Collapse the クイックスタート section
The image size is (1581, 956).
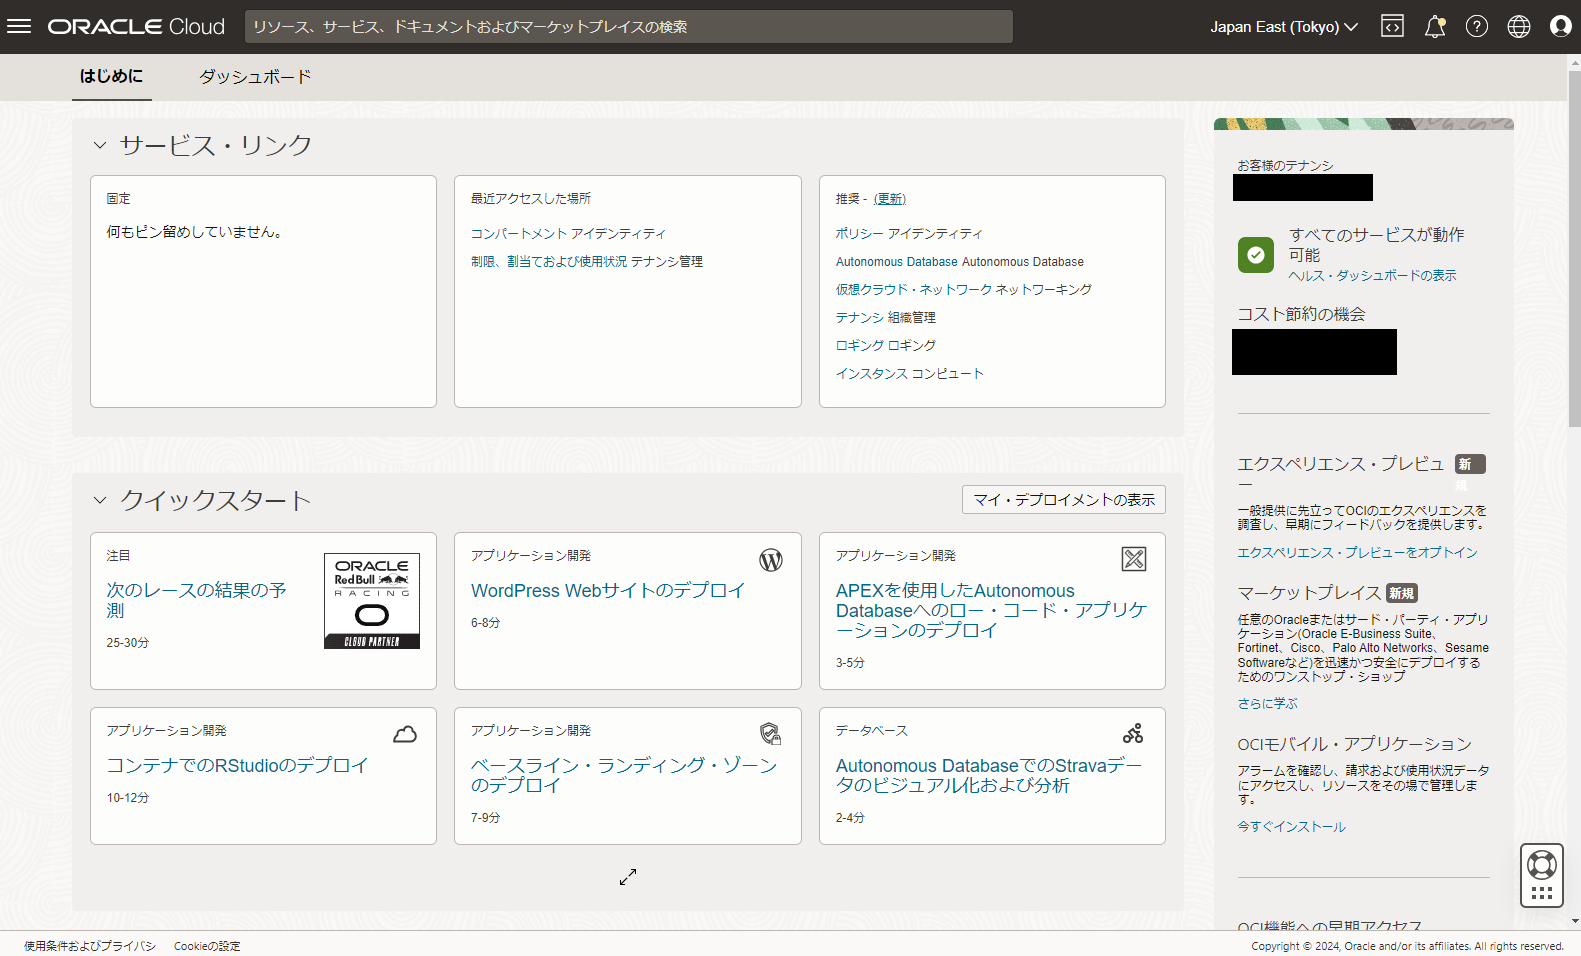pos(100,500)
